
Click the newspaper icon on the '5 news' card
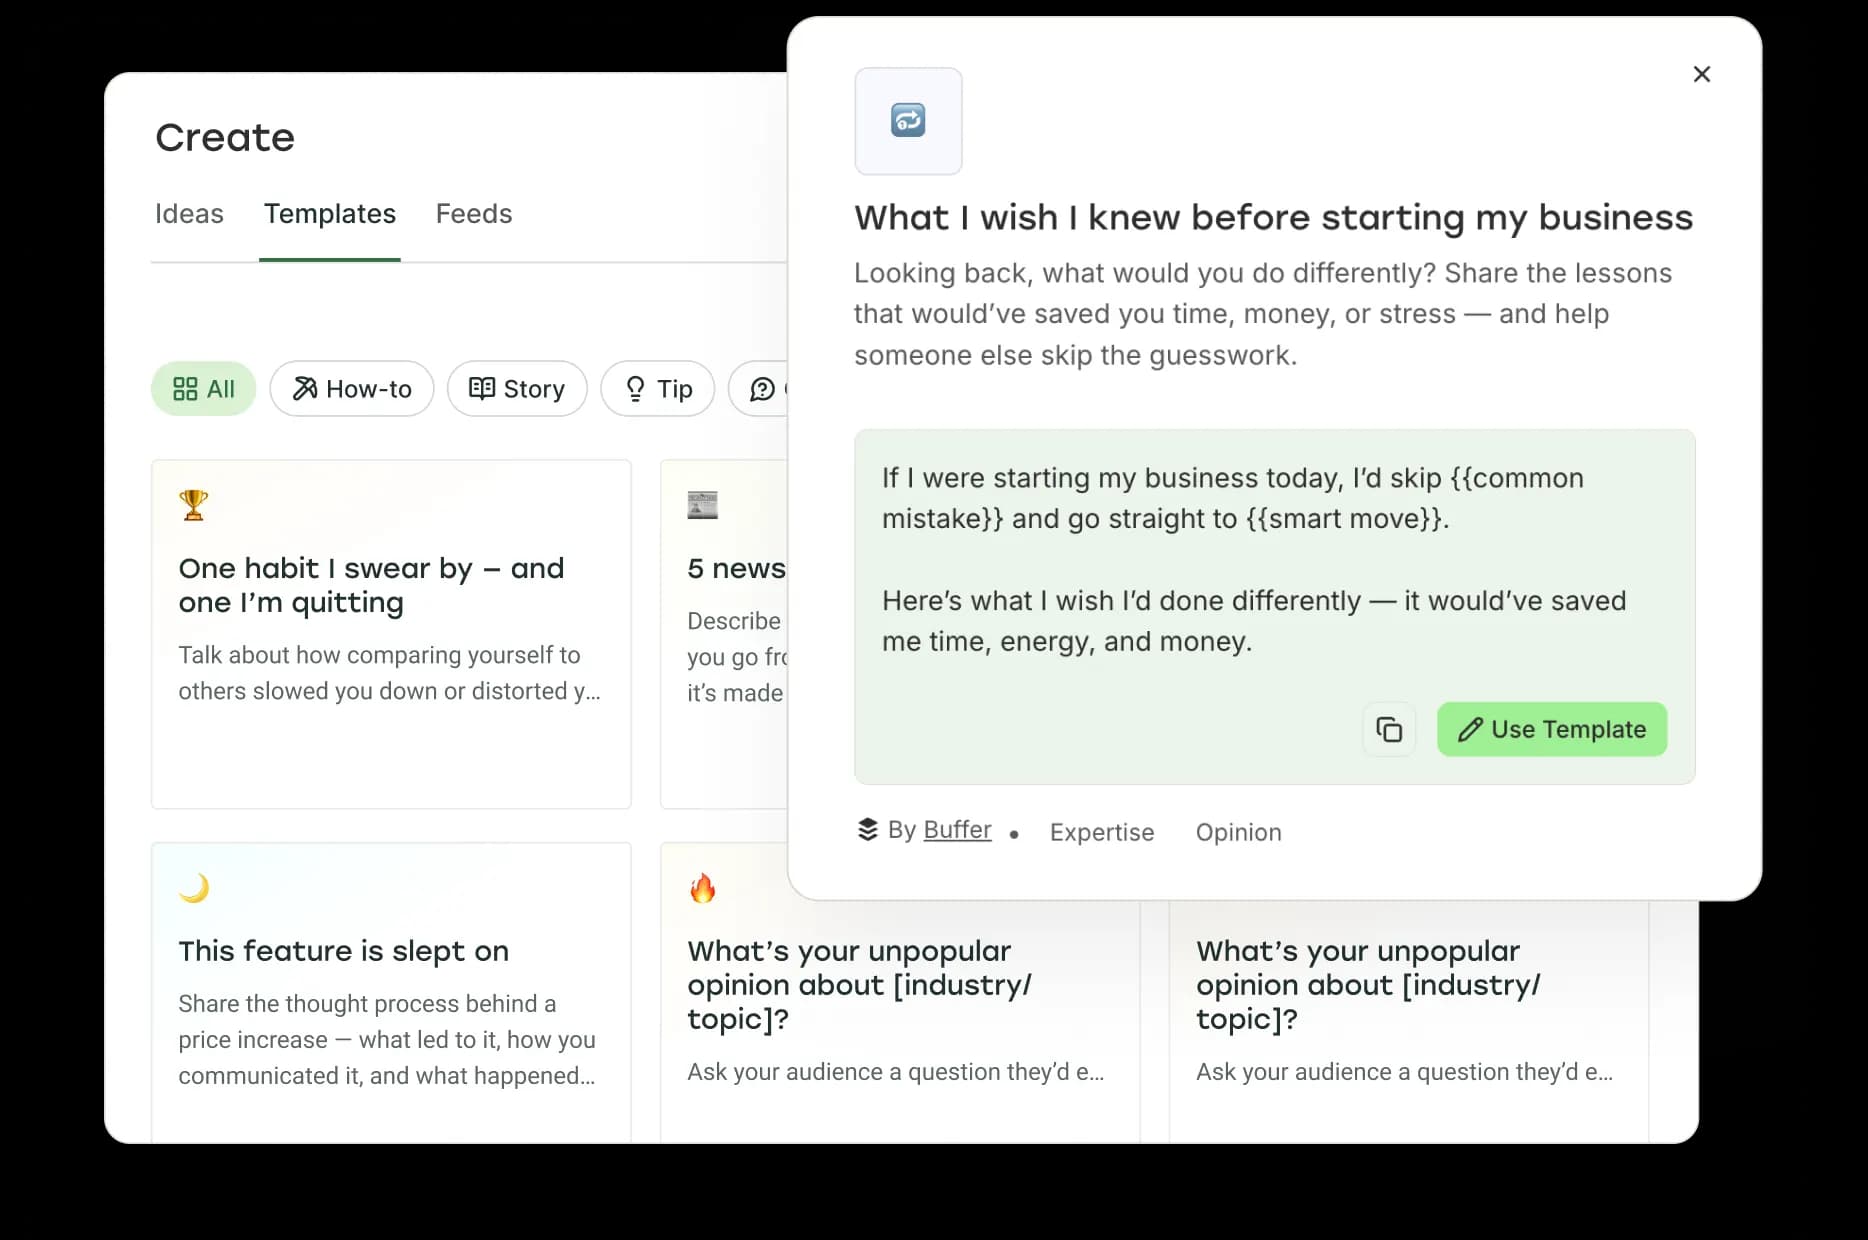tap(704, 505)
